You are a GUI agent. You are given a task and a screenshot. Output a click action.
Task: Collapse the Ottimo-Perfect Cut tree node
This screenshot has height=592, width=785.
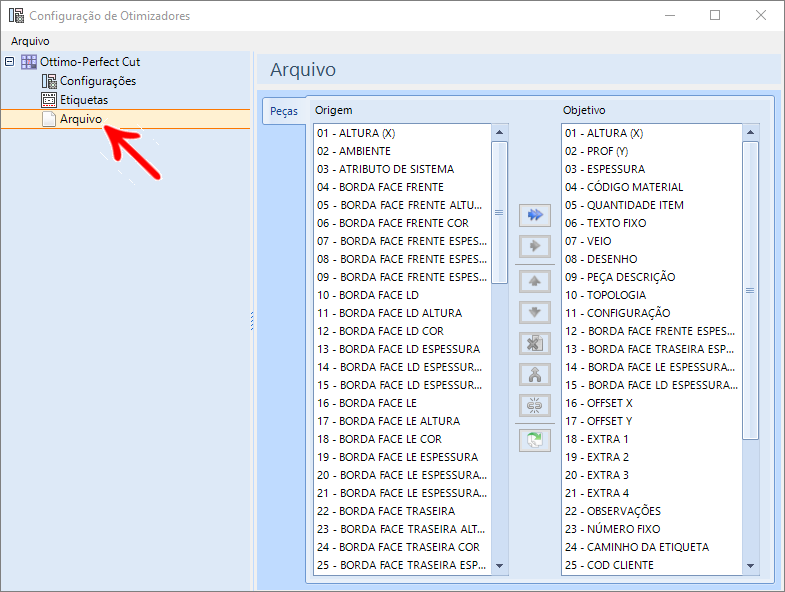pos(10,62)
